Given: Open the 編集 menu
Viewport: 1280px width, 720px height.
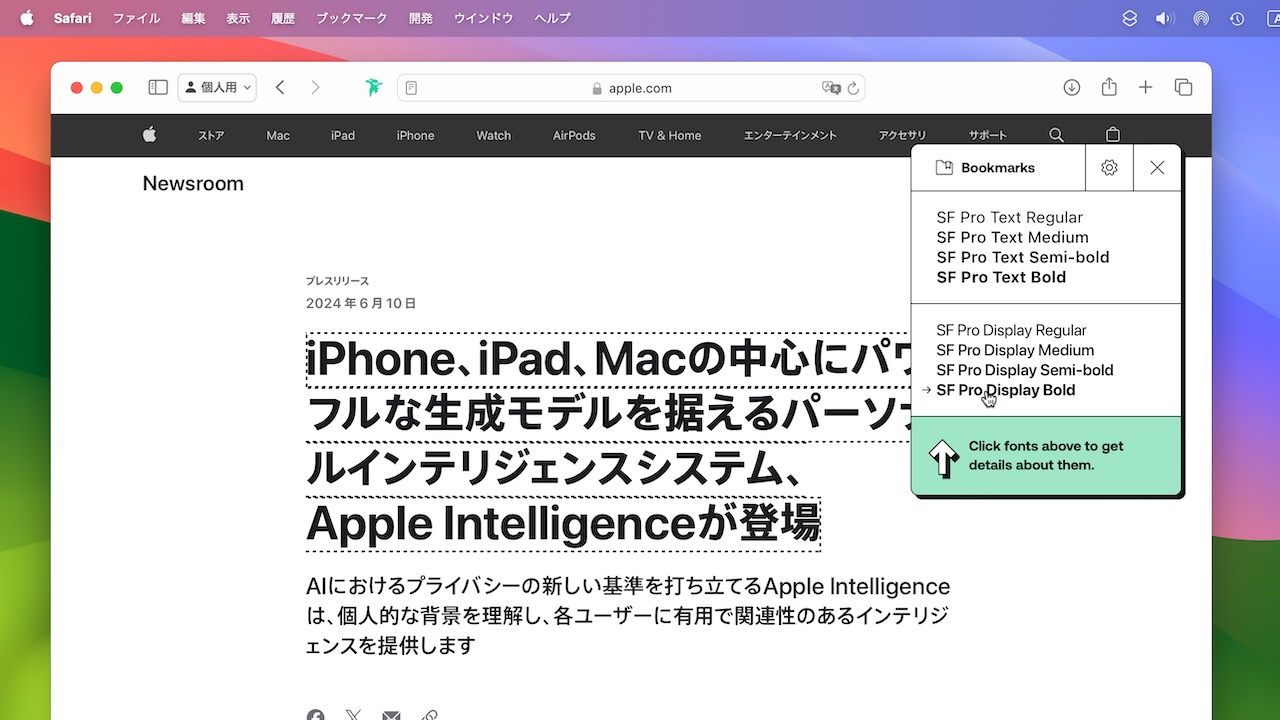Looking at the screenshot, I should coord(193,18).
